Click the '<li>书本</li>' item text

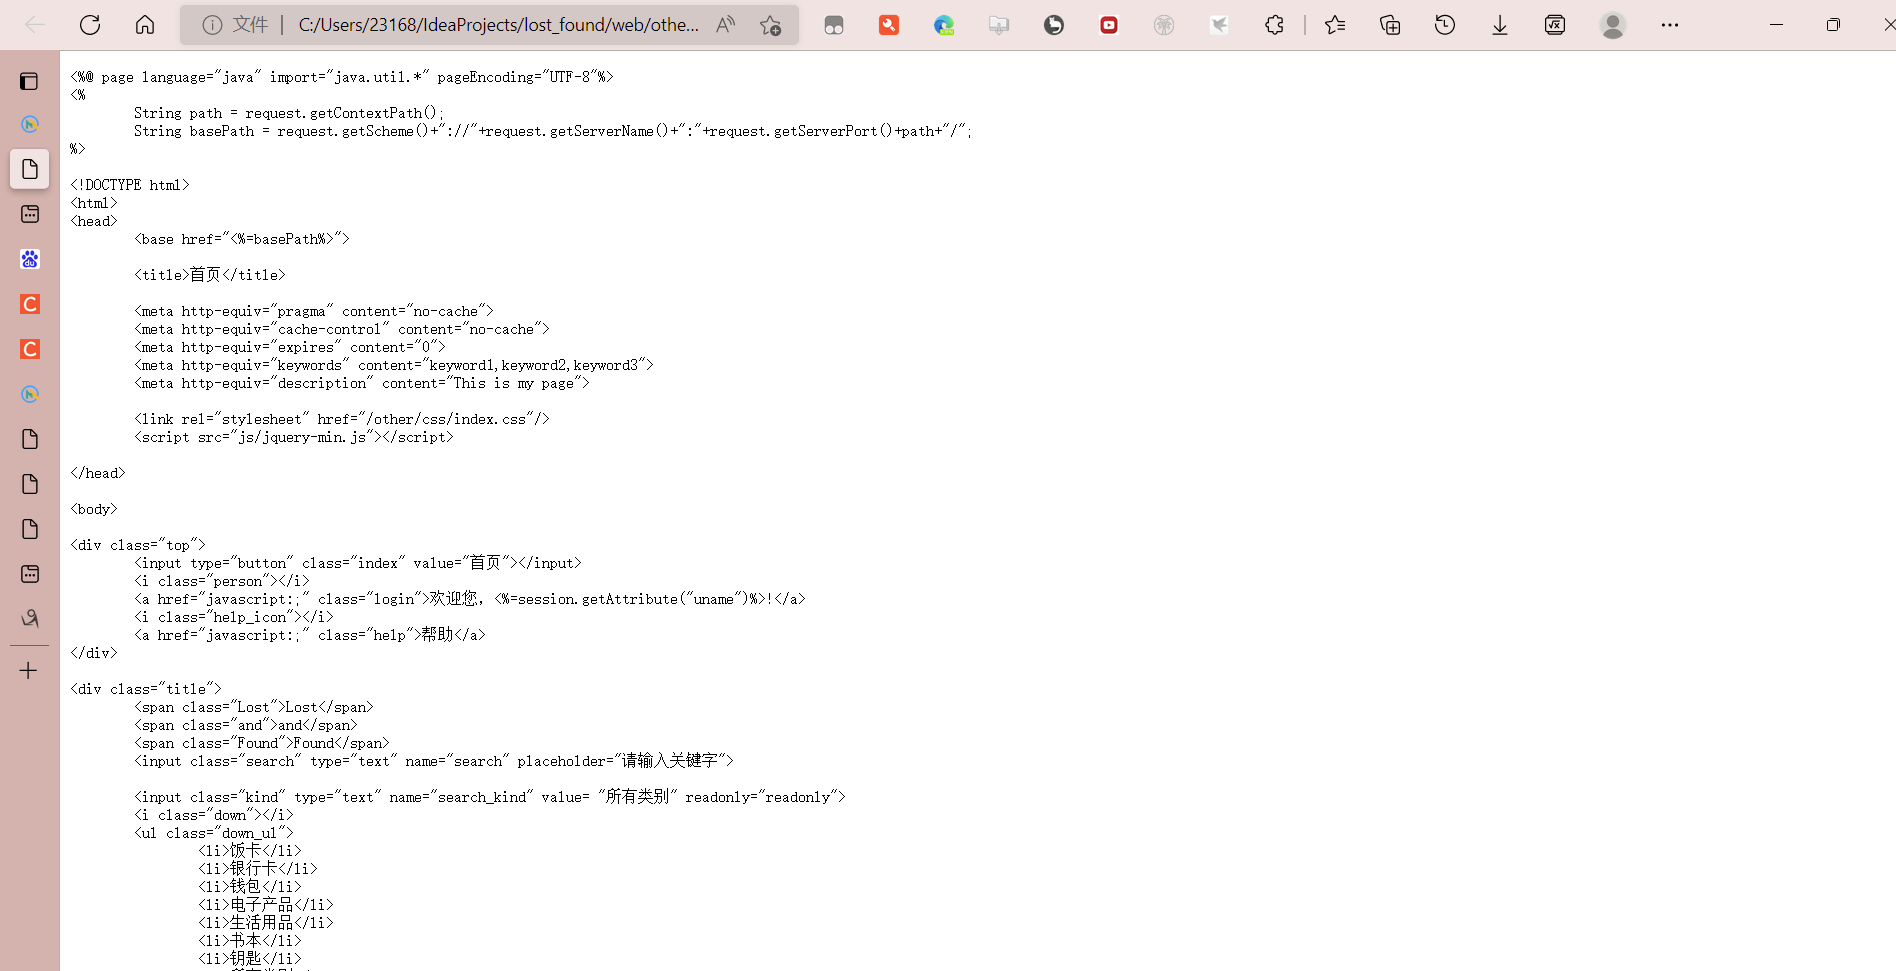pyautogui.click(x=250, y=941)
